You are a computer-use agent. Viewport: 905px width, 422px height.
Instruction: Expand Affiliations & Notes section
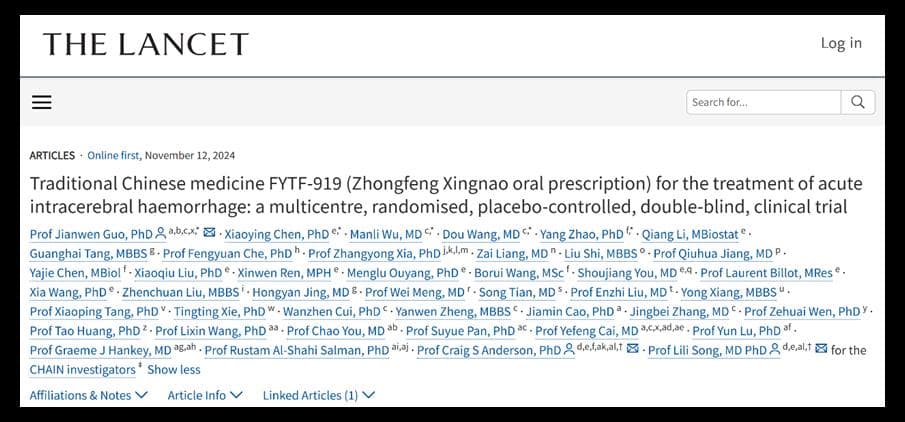tap(88, 395)
